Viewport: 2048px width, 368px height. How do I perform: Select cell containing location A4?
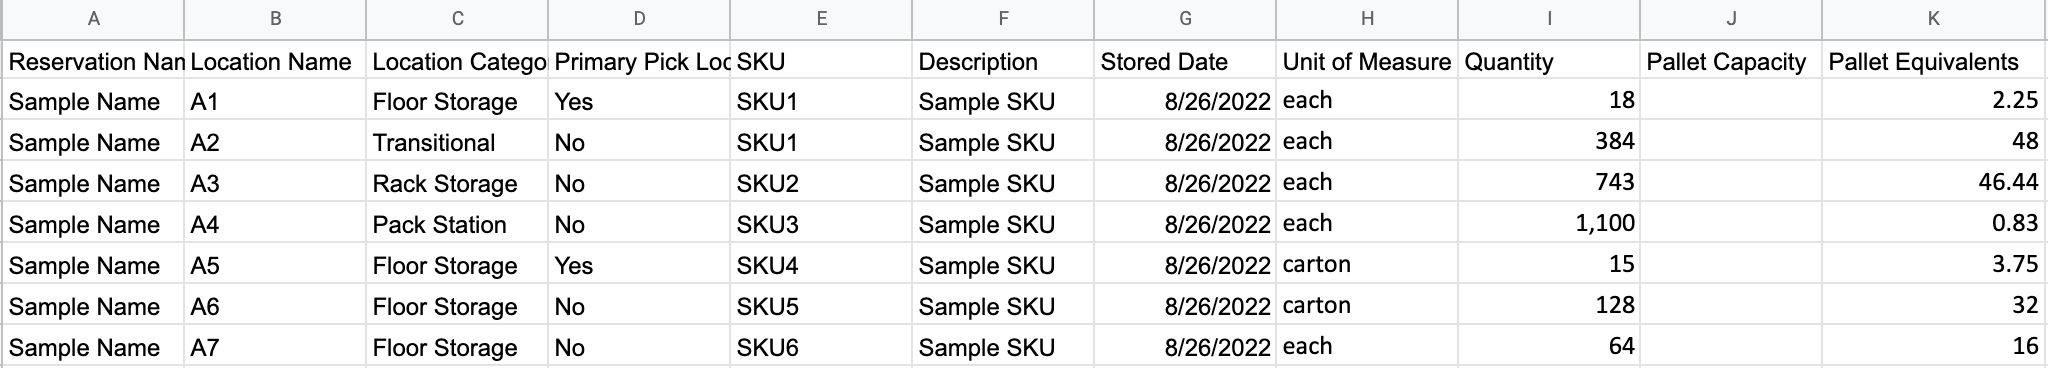point(275,225)
